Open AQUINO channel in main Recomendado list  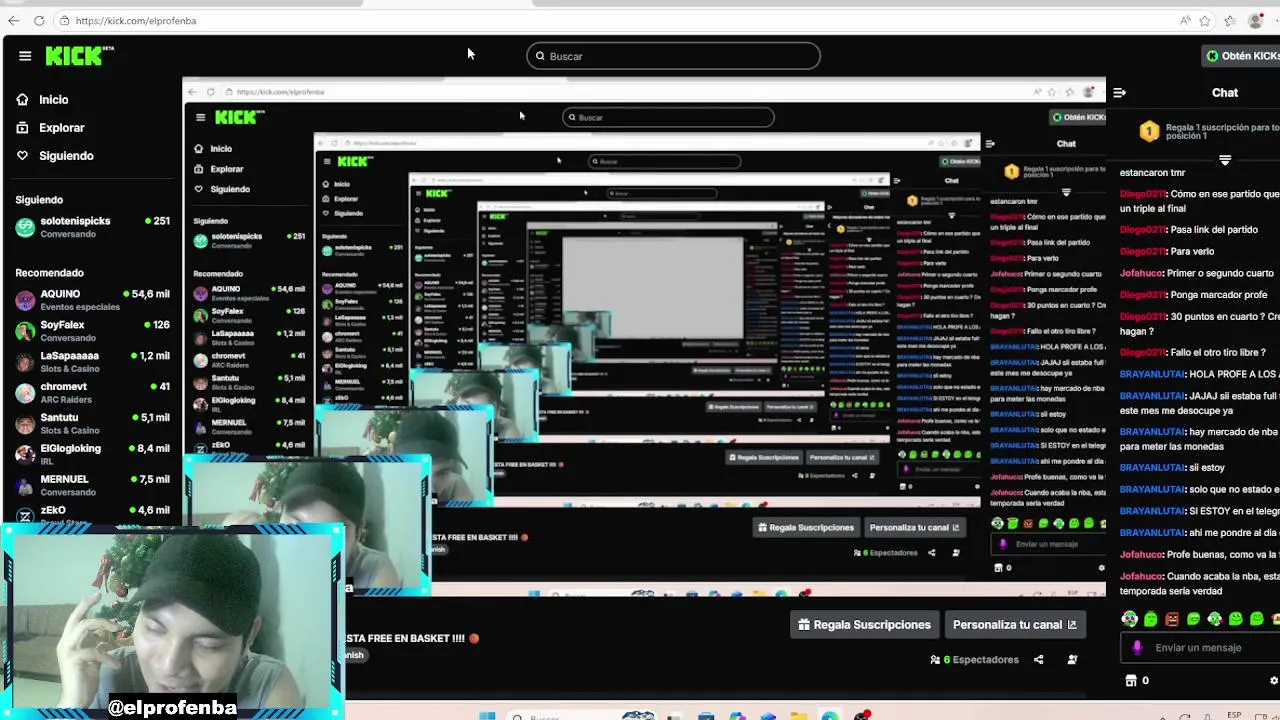point(92,300)
